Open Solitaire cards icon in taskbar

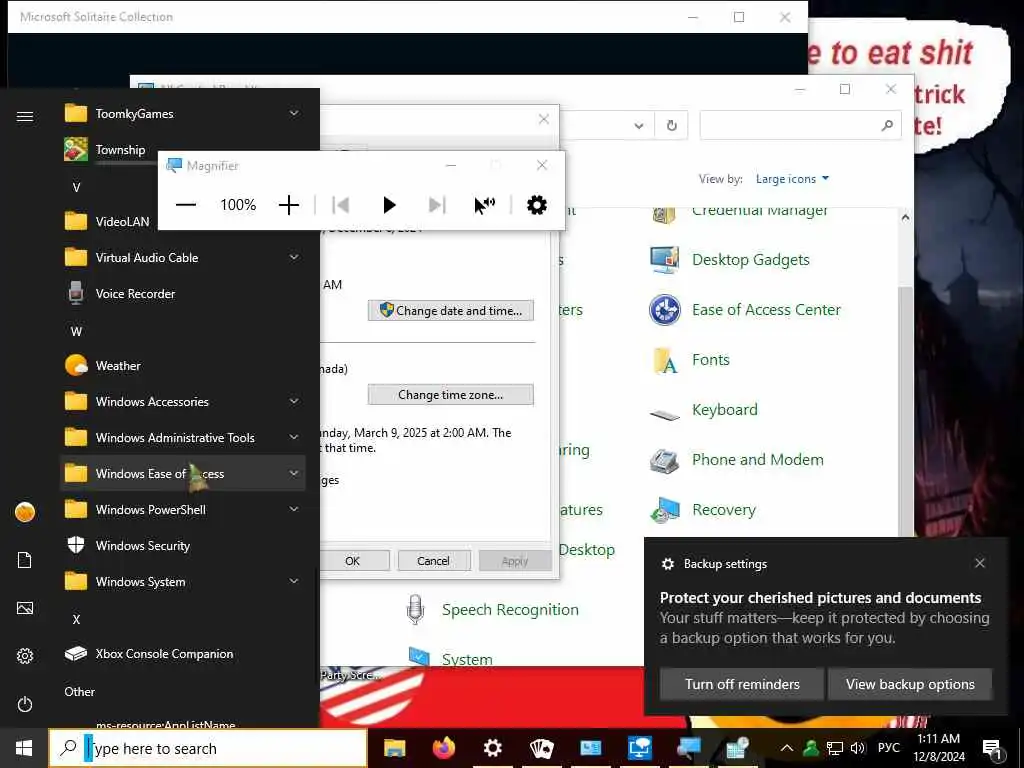(x=541, y=748)
